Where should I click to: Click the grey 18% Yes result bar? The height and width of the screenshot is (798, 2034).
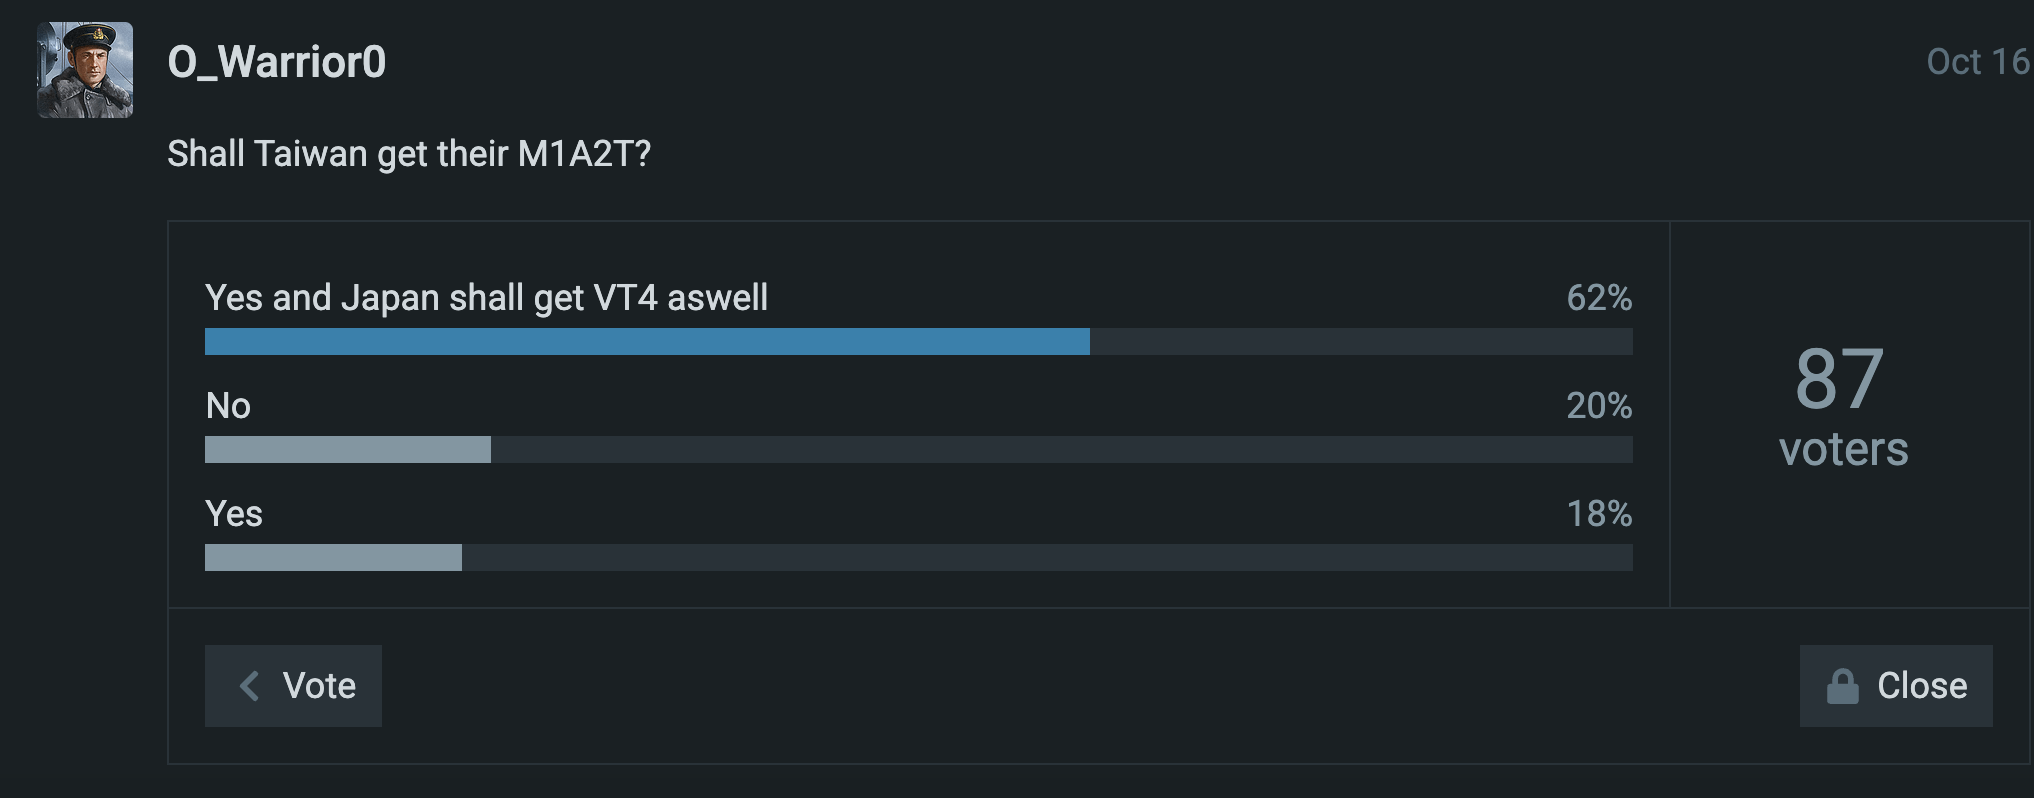[x=333, y=558]
